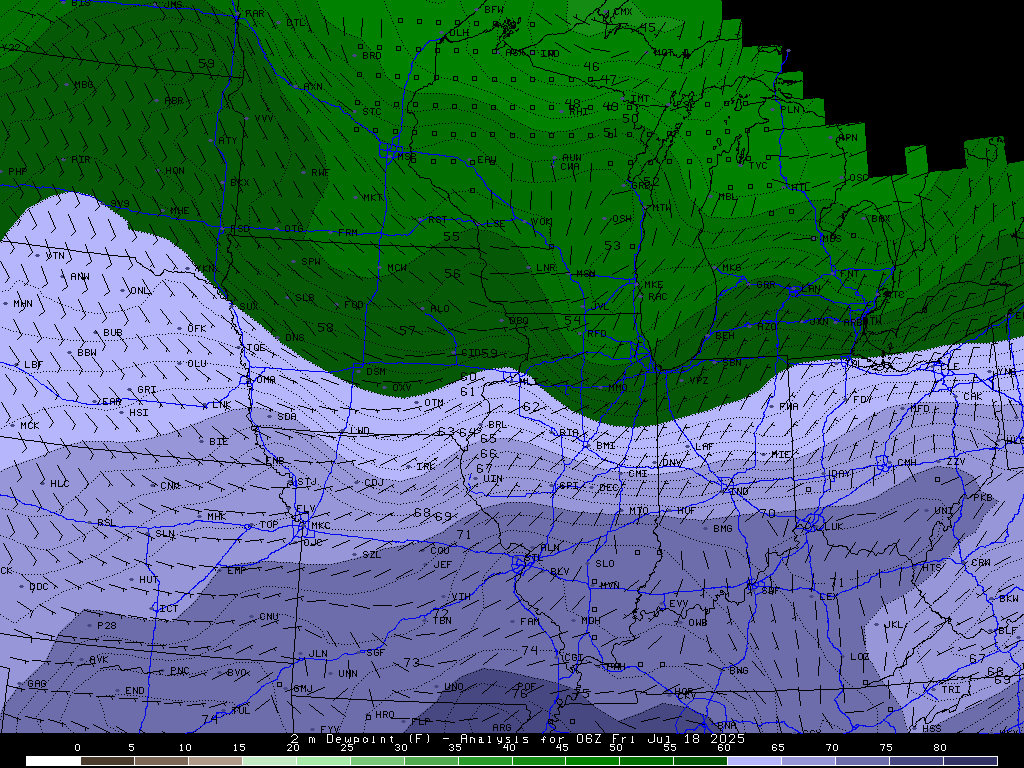Click the CMH station label
Screen dimensions: 1024x768
tap(906, 462)
